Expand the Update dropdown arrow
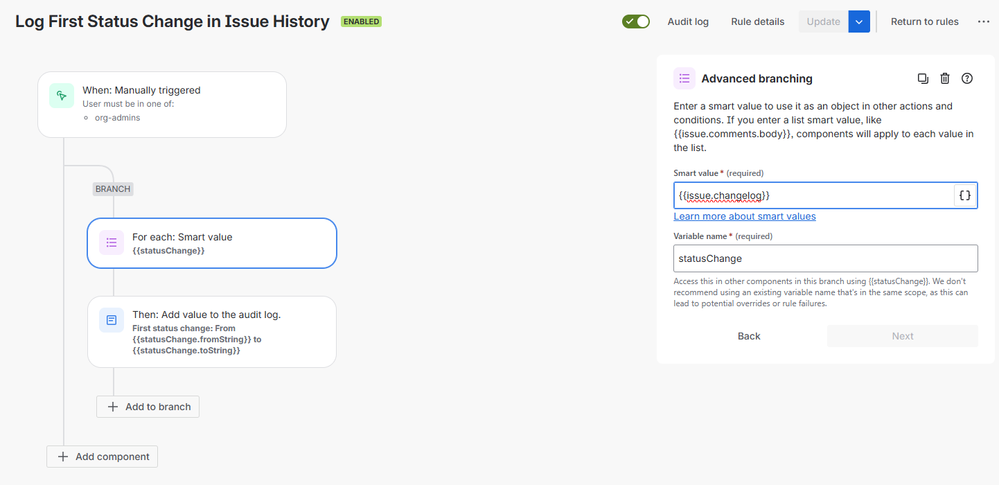Screen dimensions: 999x485 click(x=859, y=22)
